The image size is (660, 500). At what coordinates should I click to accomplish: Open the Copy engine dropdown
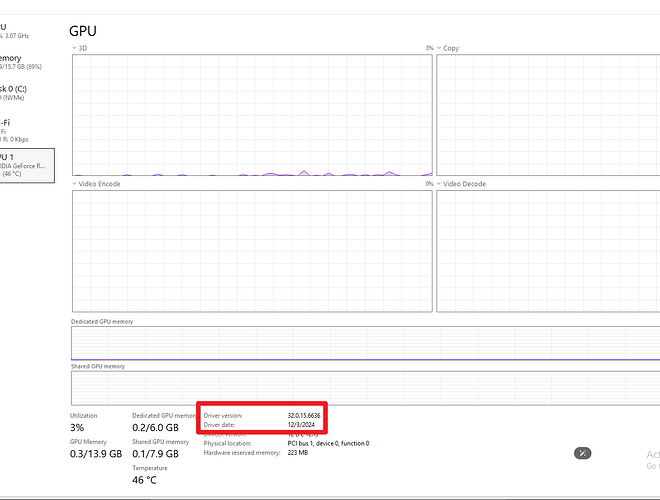[439, 48]
